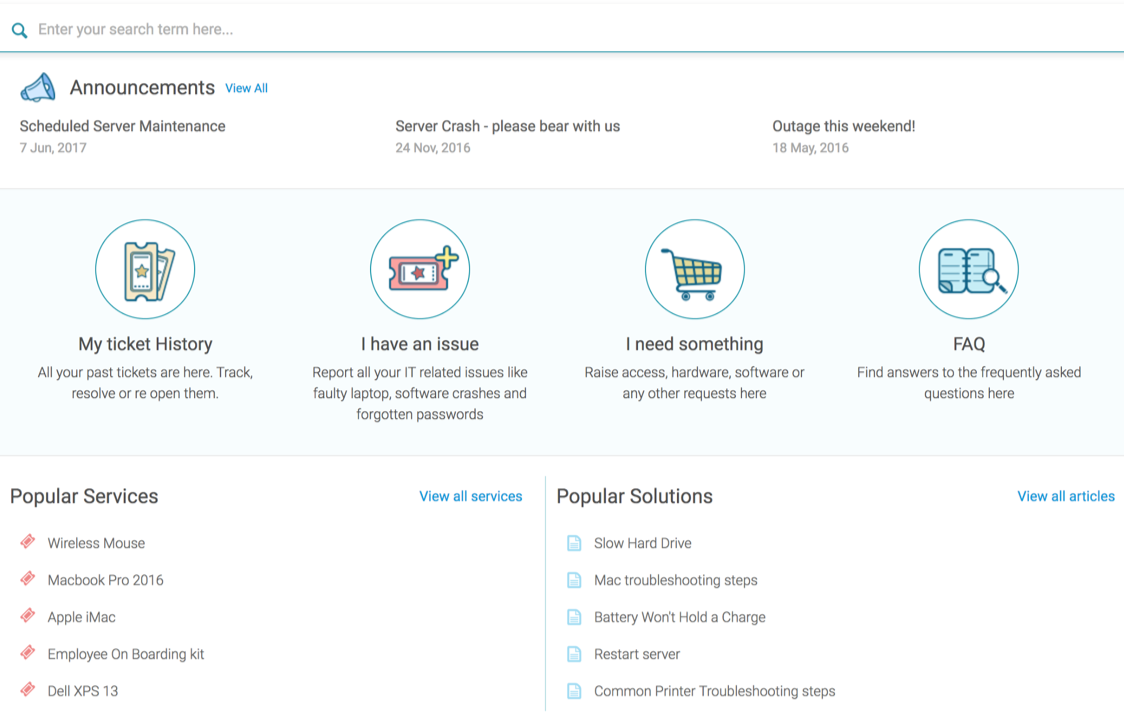
Task: Open the shopping cart icon
Action: [x=695, y=270]
